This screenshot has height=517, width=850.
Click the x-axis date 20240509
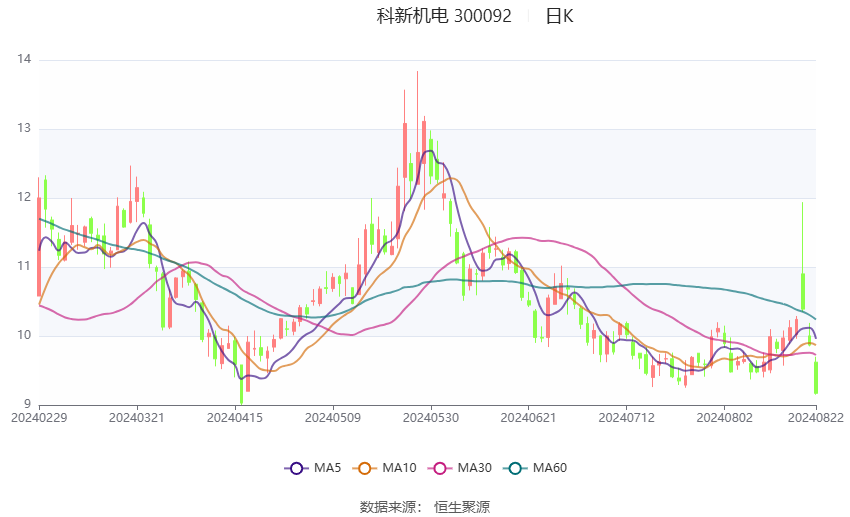pos(333,418)
